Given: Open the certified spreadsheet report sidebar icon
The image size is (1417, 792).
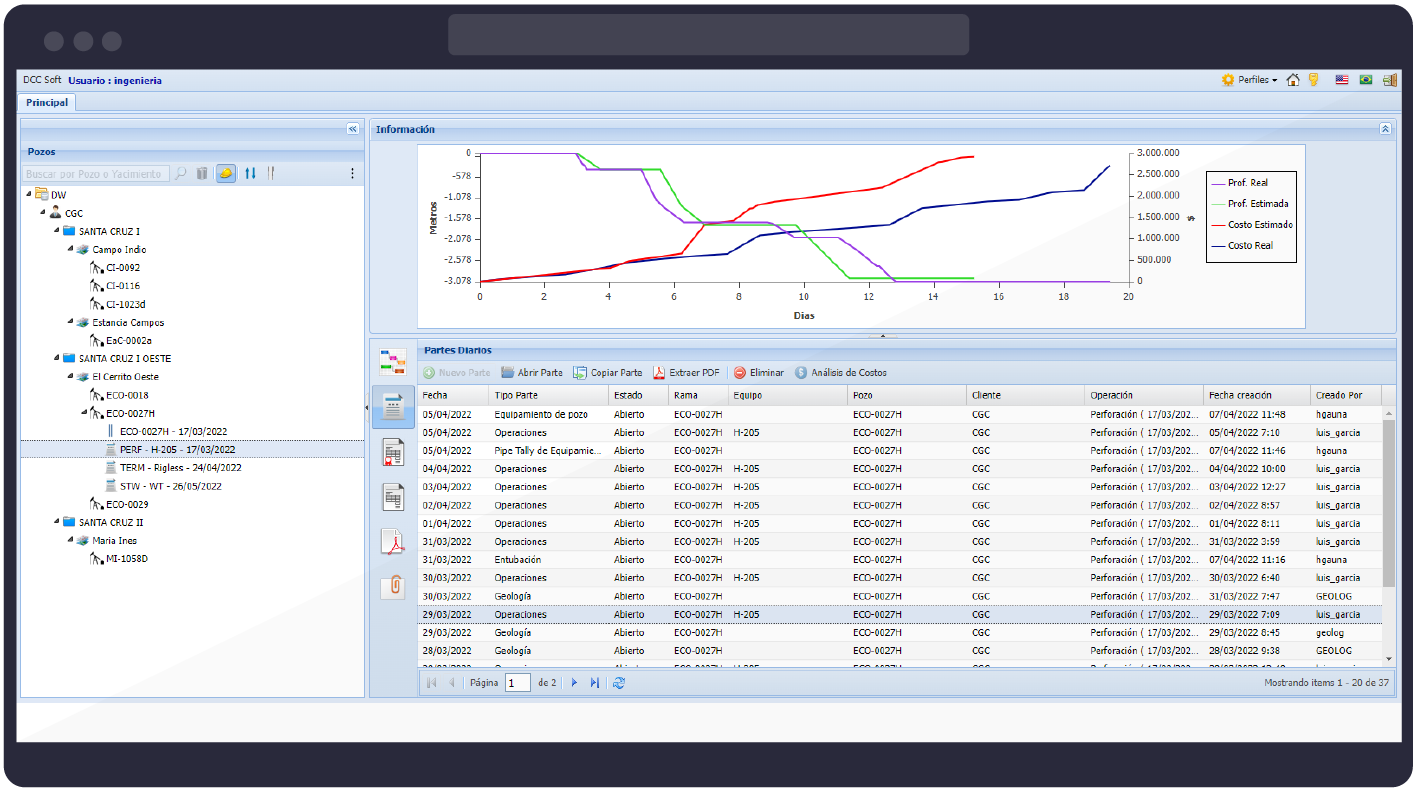Looking at the screenshot, I should [x=393, y=452].
